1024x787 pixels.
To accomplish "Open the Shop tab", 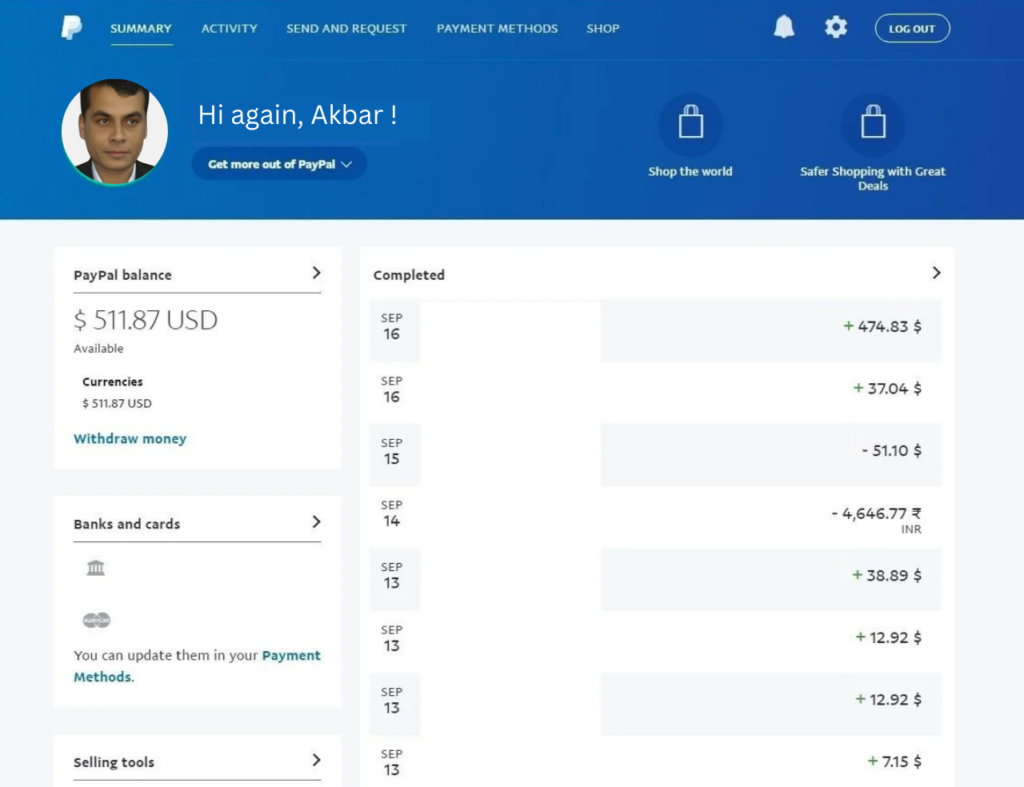I will pyautogui.click(x=603, y=29).
